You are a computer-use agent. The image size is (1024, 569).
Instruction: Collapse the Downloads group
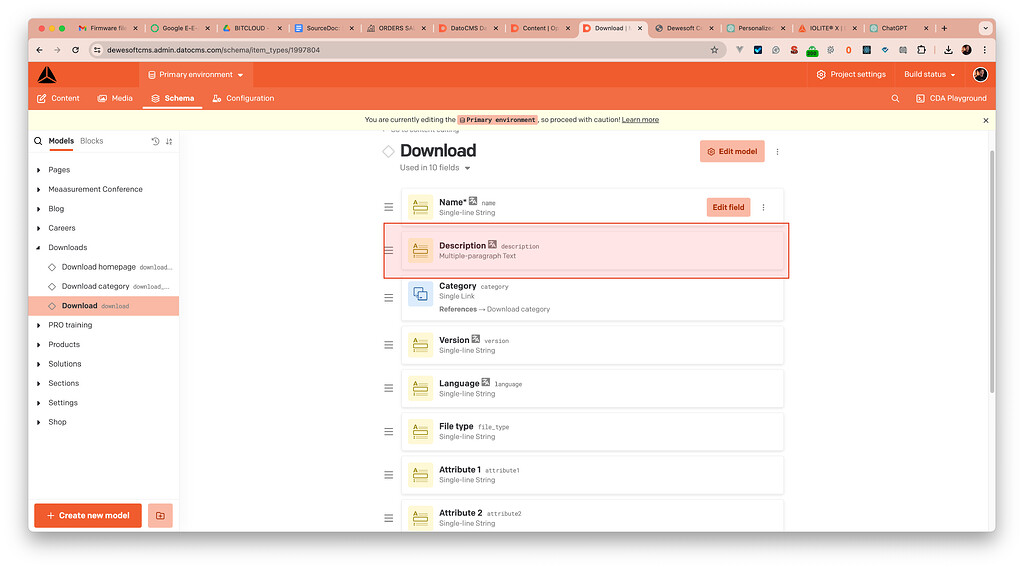(x=39, y=248)
